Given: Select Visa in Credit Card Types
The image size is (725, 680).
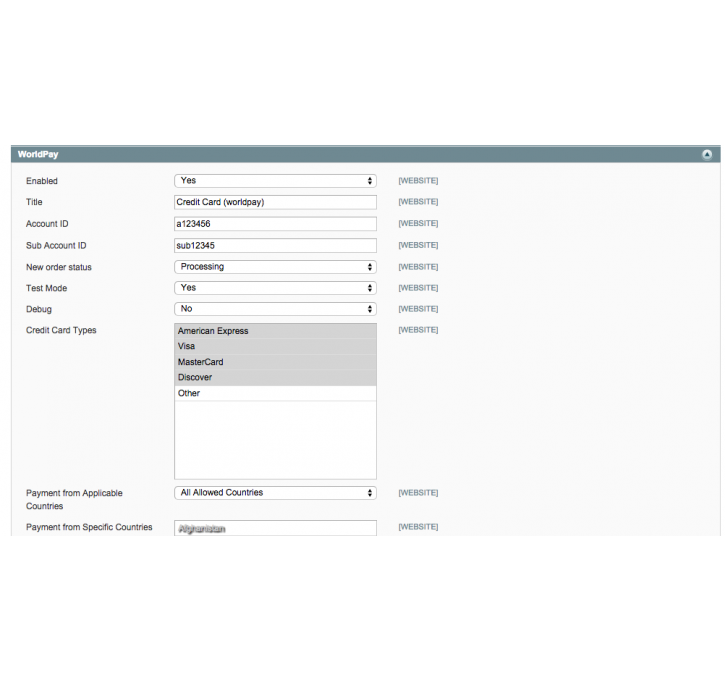Looking at the screenshot, I should 276,346.
